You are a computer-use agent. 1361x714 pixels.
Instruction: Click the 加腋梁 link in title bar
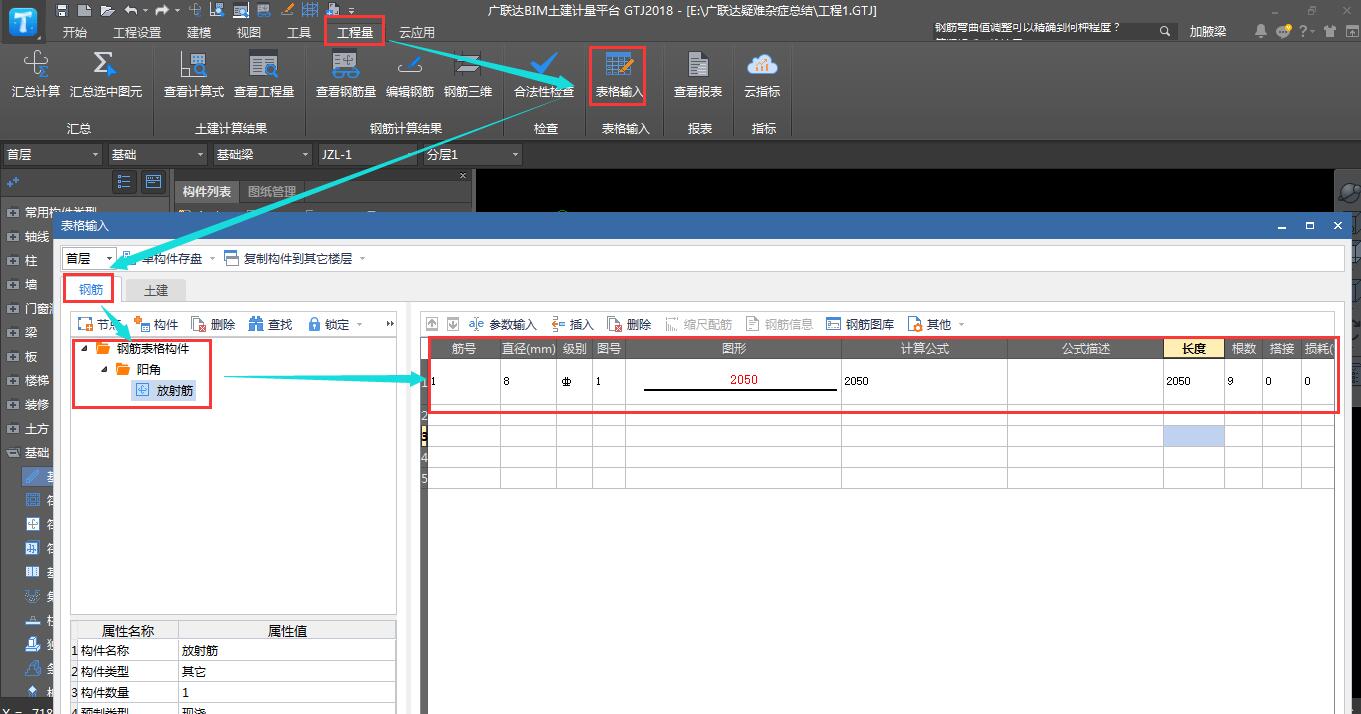tap(1208, 32)
